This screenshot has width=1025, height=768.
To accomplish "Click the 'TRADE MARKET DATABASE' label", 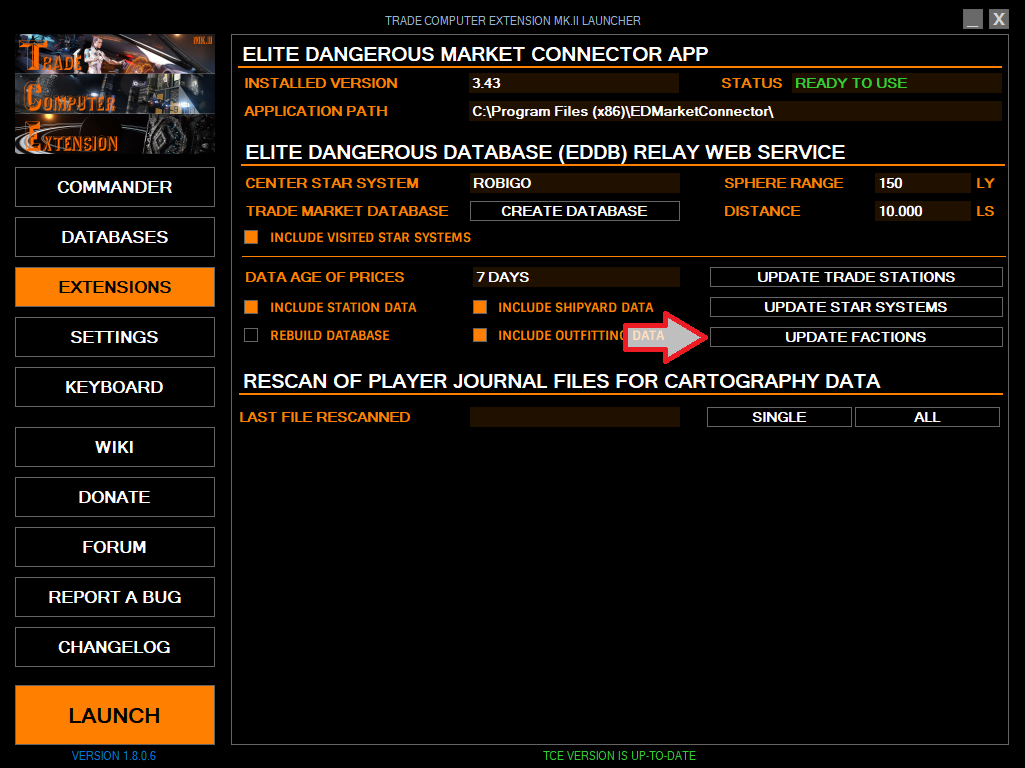I will [x=347, y=211].
